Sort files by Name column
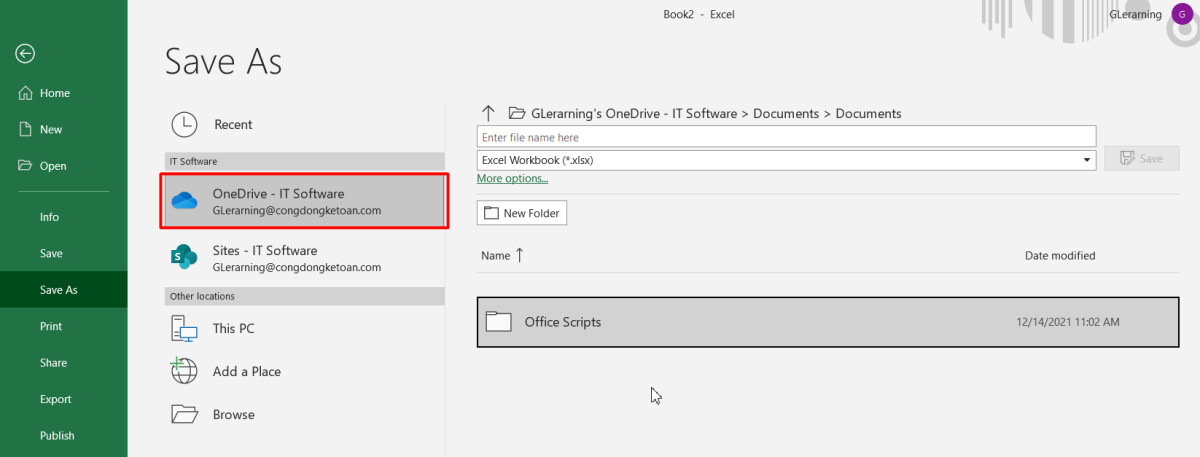This screenshot has width=1200, height=457. (496, 256)
